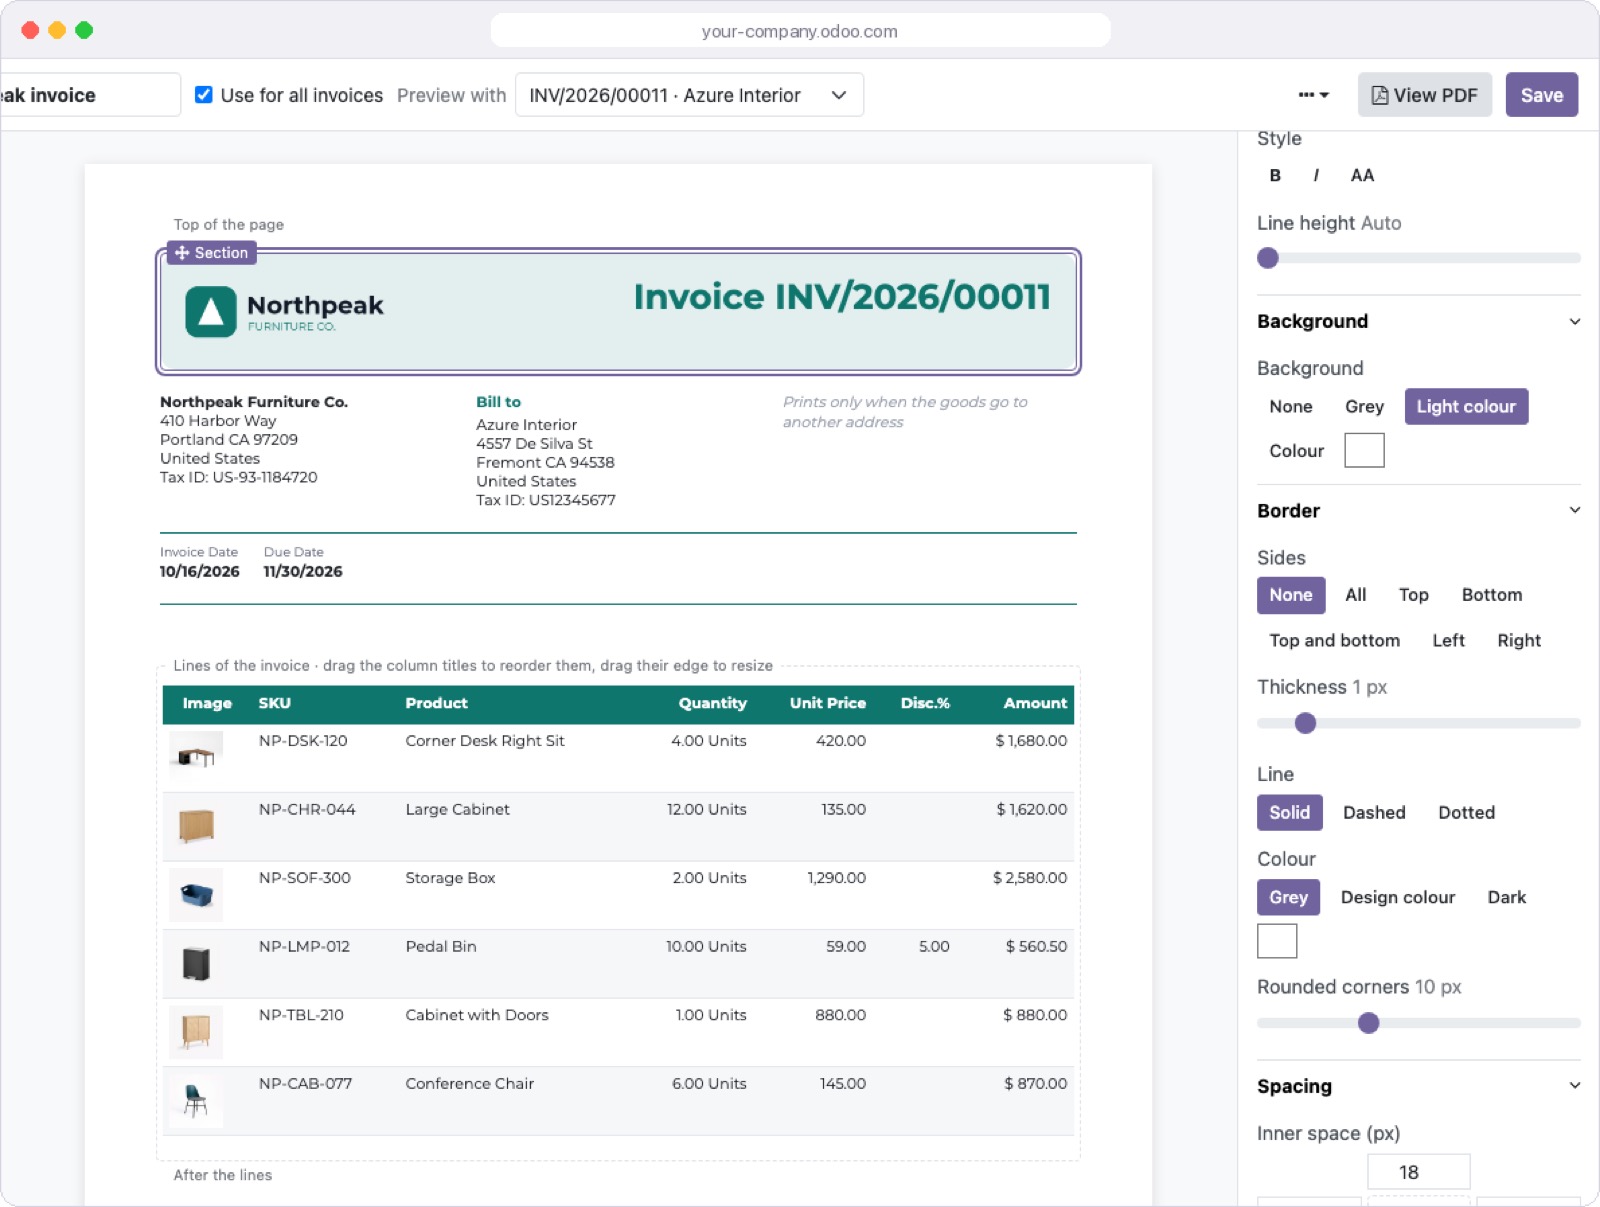Click the Quantity column header
1600x1207 pixels.
[713, 704]
